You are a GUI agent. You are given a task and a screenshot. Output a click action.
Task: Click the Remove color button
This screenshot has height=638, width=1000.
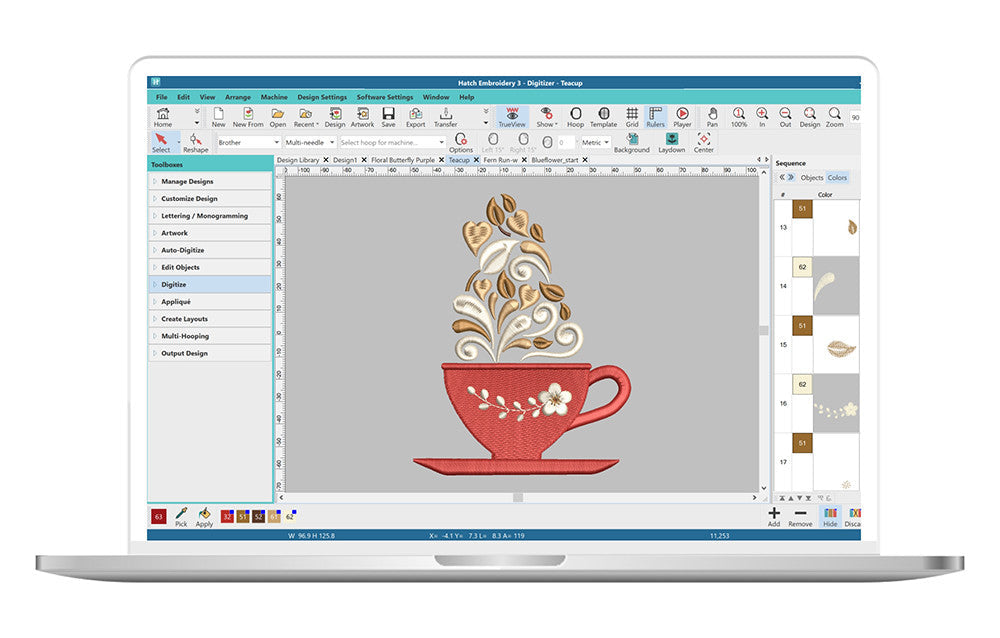click(x=800, y=516)
